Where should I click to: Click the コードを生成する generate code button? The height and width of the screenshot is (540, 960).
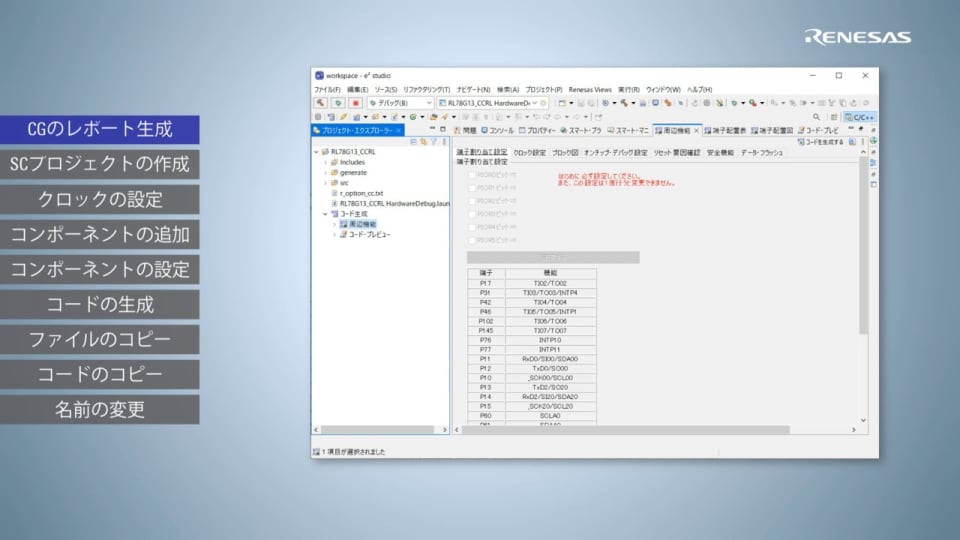coord(820,142)
